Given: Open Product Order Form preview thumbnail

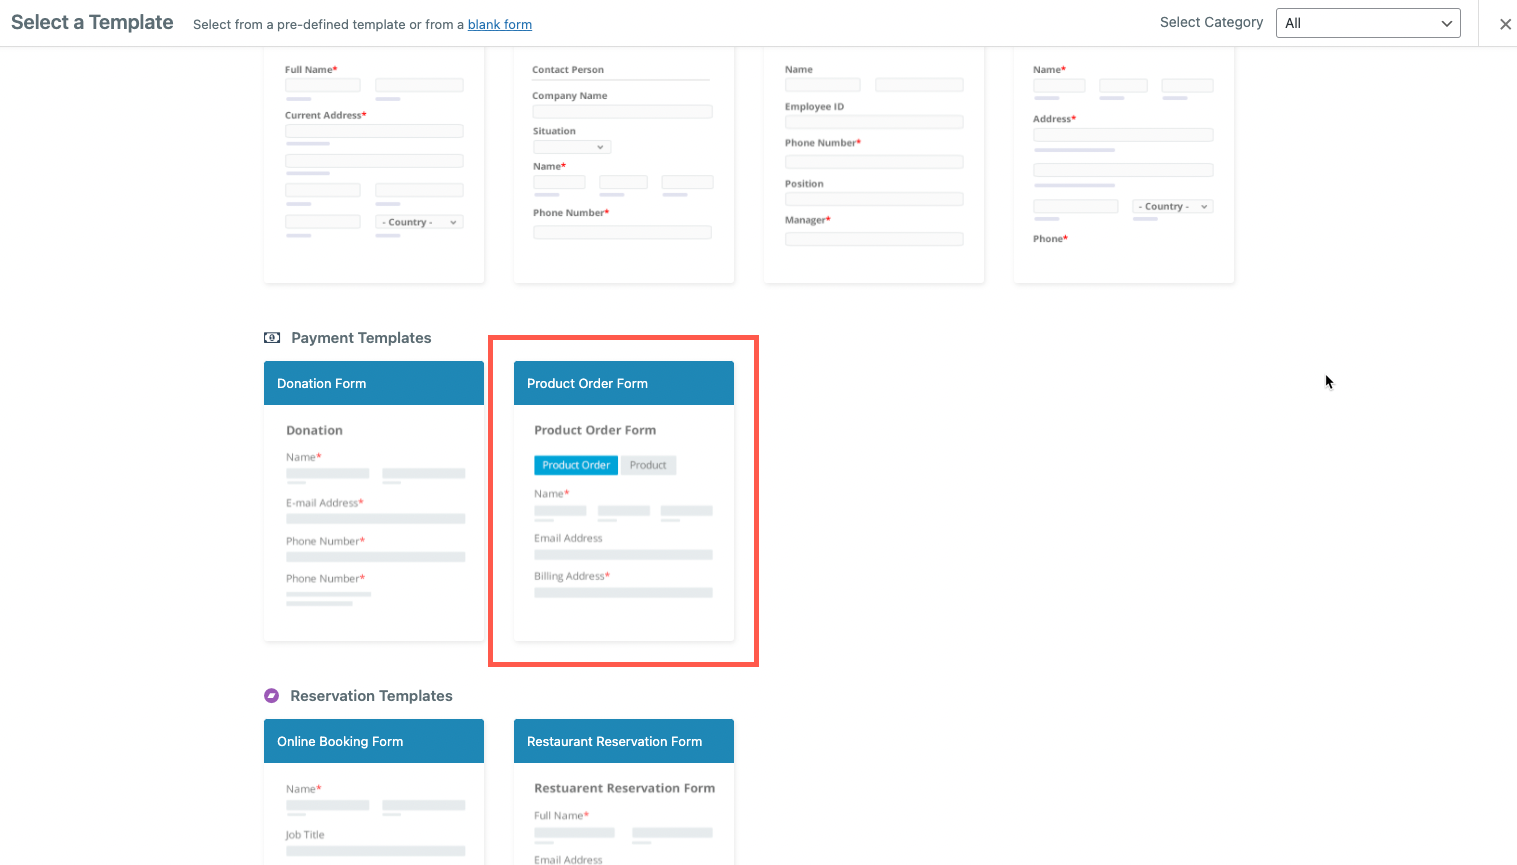Looking at the screenshot, I should pos(624,523).
